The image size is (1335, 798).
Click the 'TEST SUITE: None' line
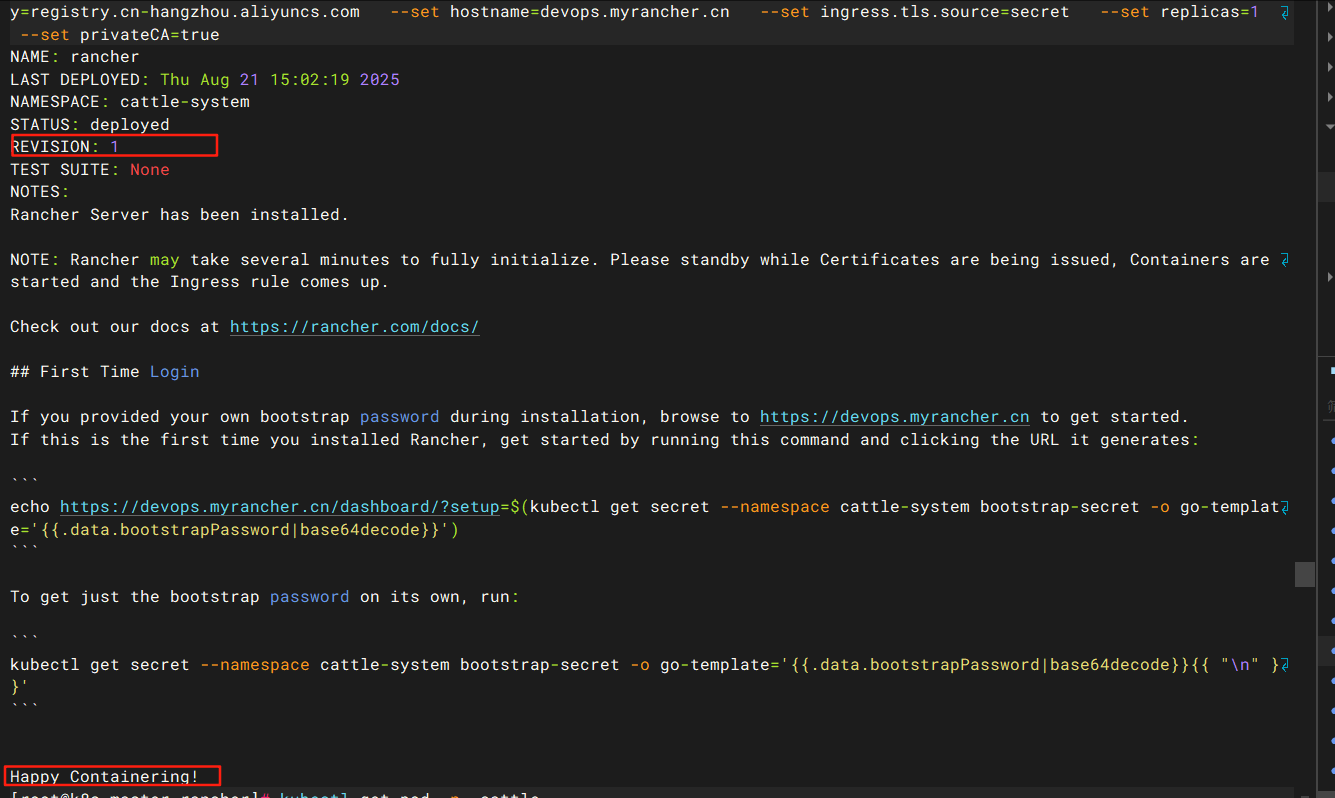pos(90,170)
